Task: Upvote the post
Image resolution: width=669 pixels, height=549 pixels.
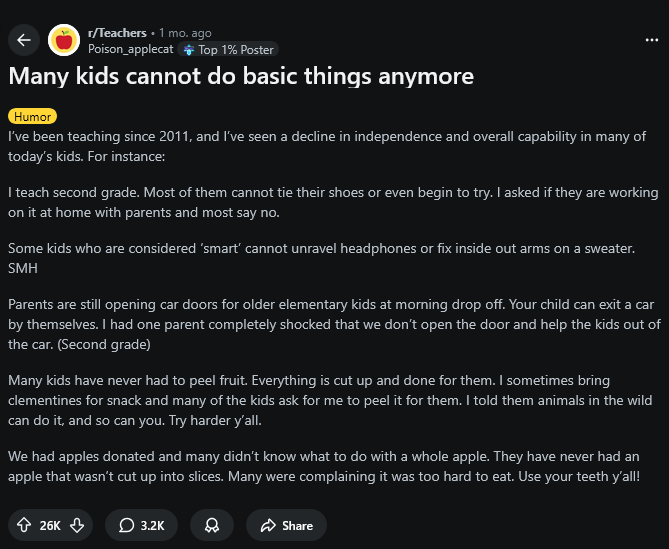Action: click(23, 525)
